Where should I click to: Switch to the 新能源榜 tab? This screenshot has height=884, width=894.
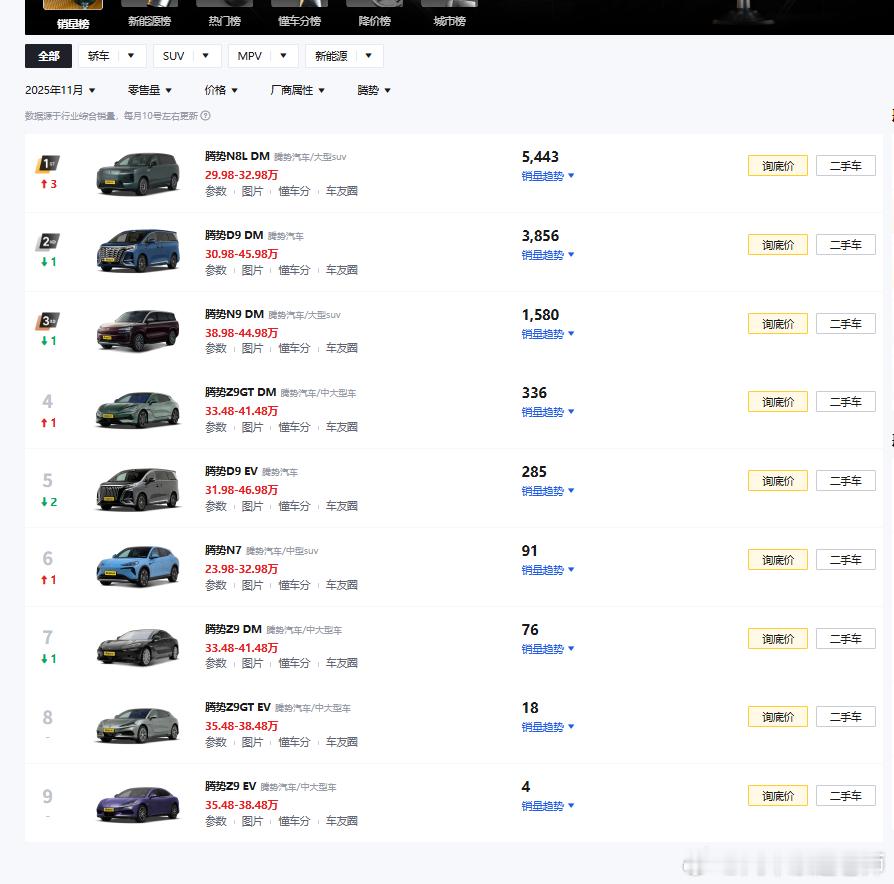(x=149, y=21)
